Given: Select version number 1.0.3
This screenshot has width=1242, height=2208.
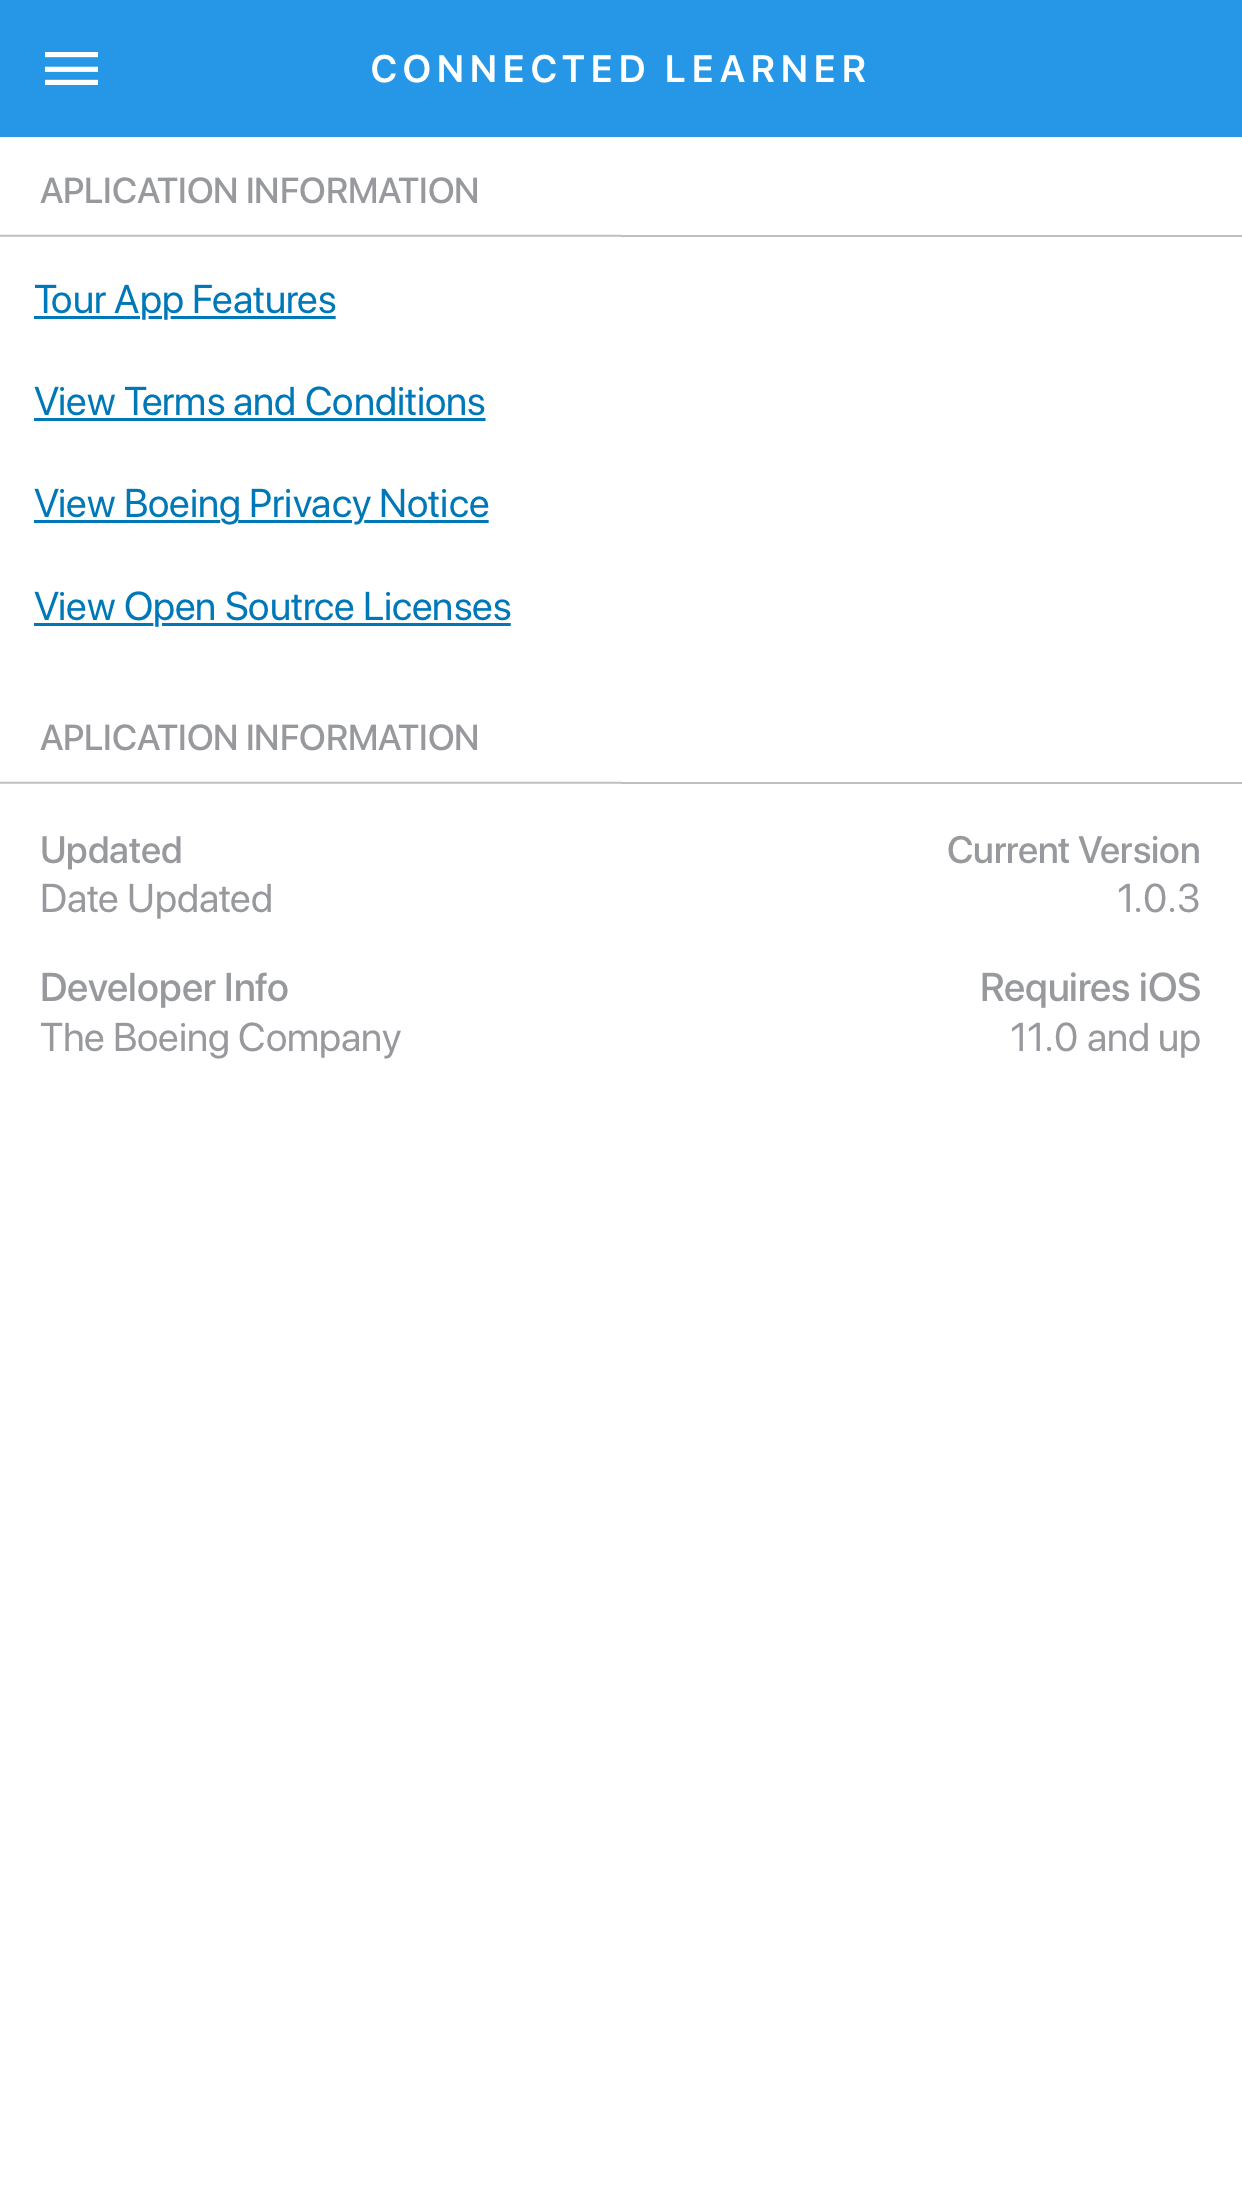Looking at the screenshot, I should [x=1157, y=899].
